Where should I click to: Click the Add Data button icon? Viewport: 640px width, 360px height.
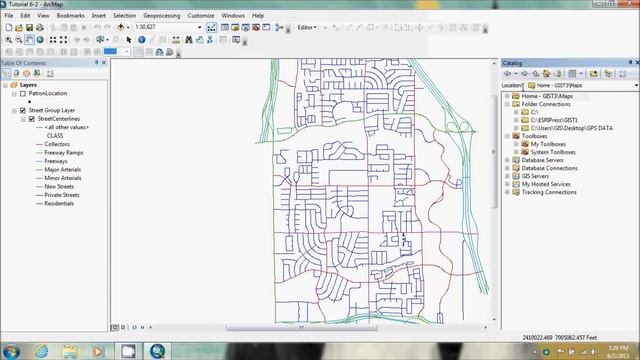[x=120, y=27]
